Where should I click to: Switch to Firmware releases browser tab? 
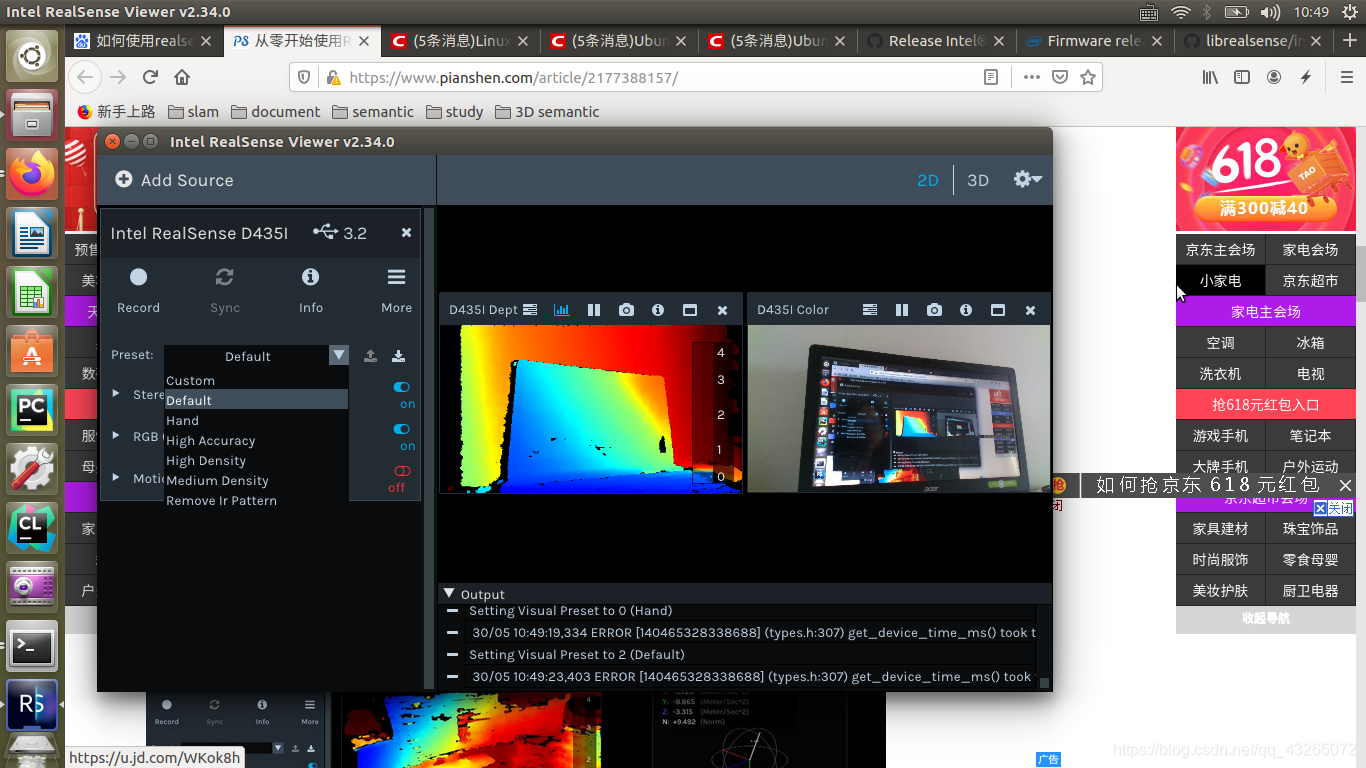tap(1095, 41)
